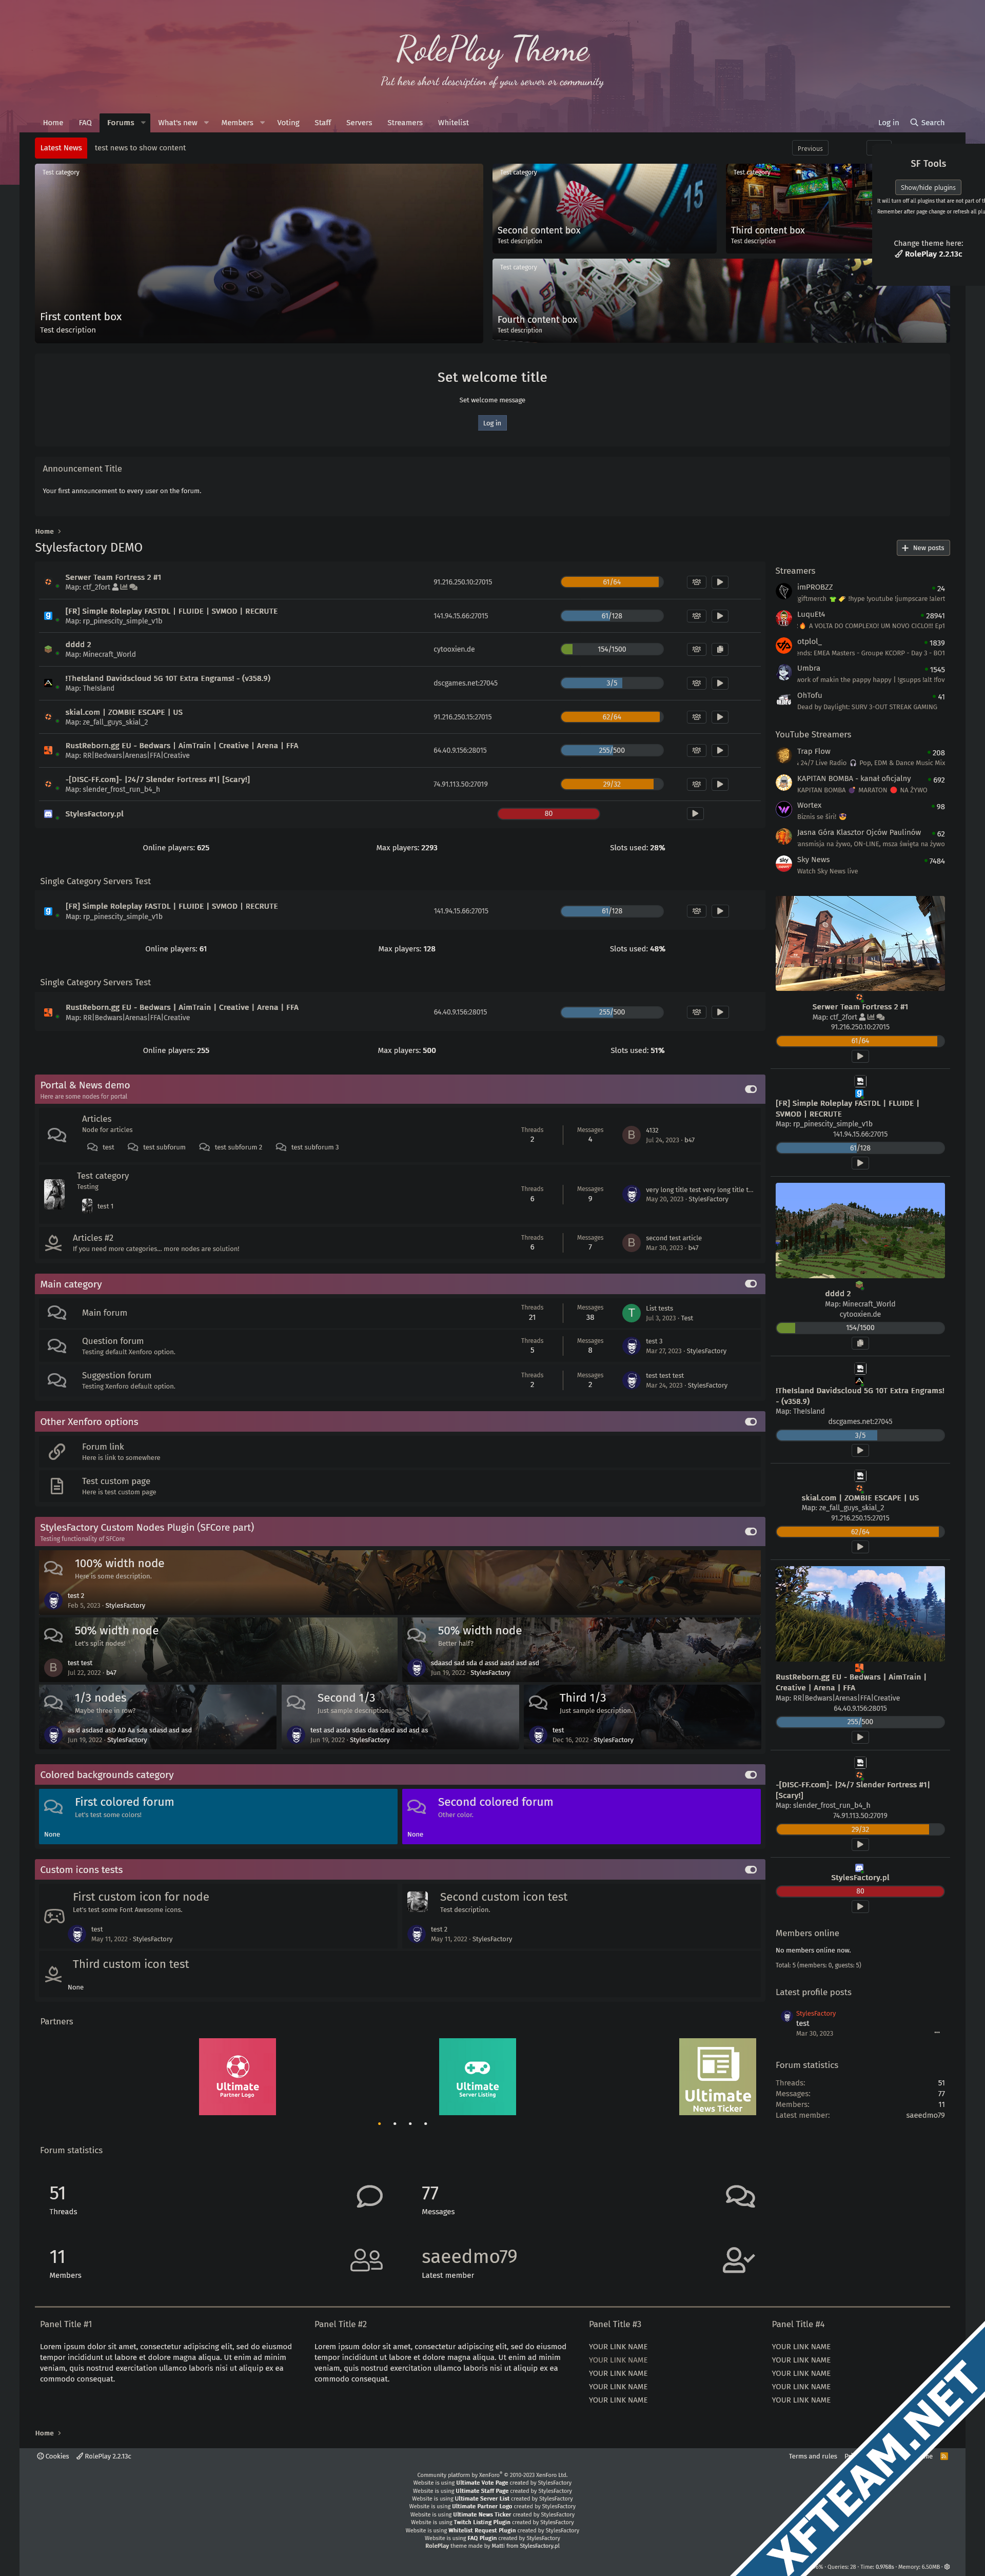This screenshot has height=2576, width=985.
Task: Click play icon for Serwer Team Fortress 2 #1 row
Action: 720,582
